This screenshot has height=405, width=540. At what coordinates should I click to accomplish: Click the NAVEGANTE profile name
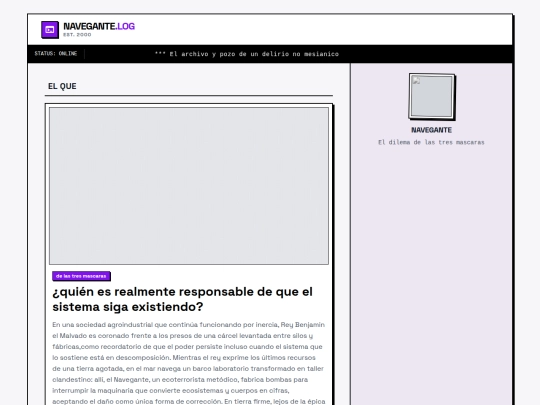(432, 130)
